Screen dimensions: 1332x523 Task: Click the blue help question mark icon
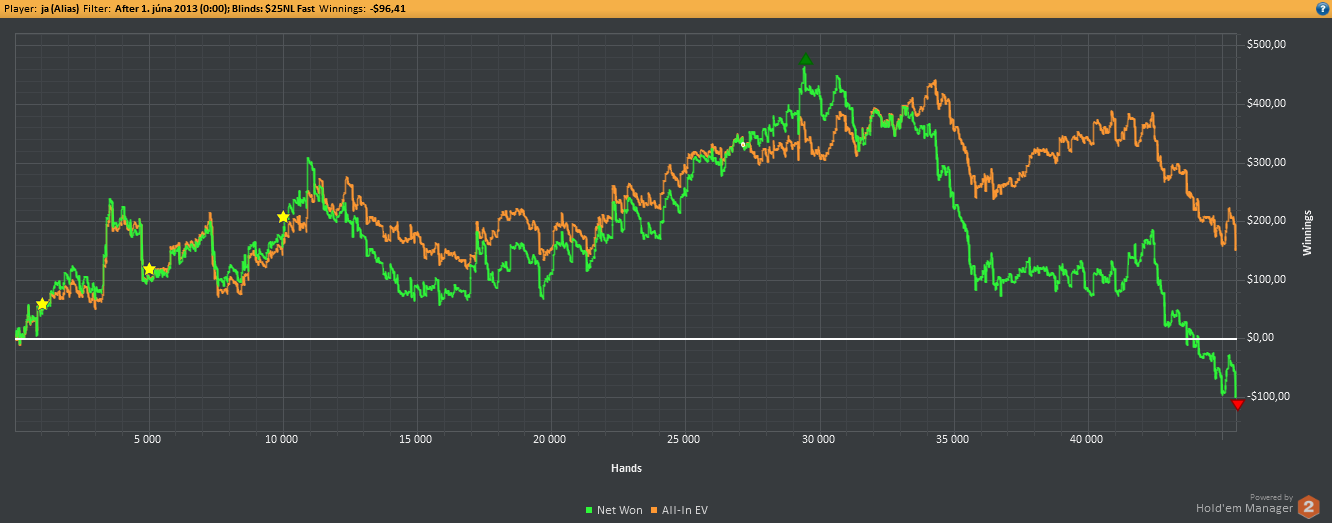click(x=1322, y=8)
